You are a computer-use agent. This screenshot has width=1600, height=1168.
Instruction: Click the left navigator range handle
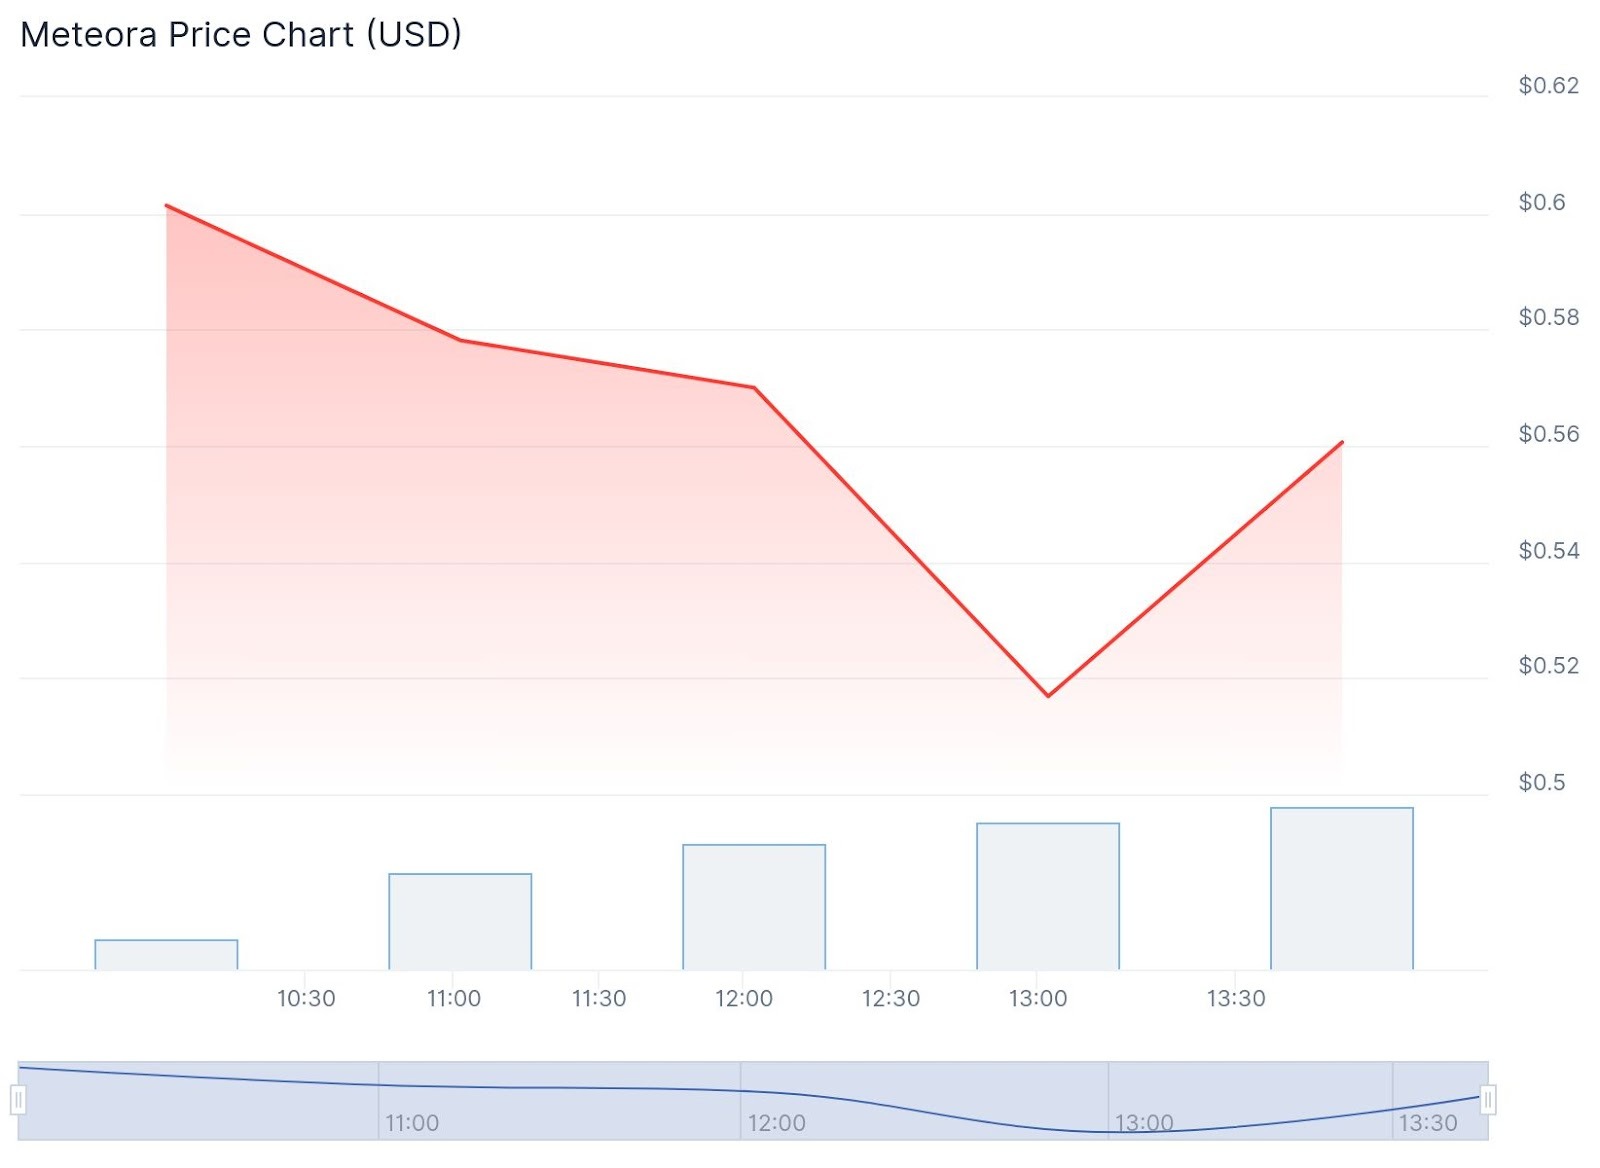18,1101
